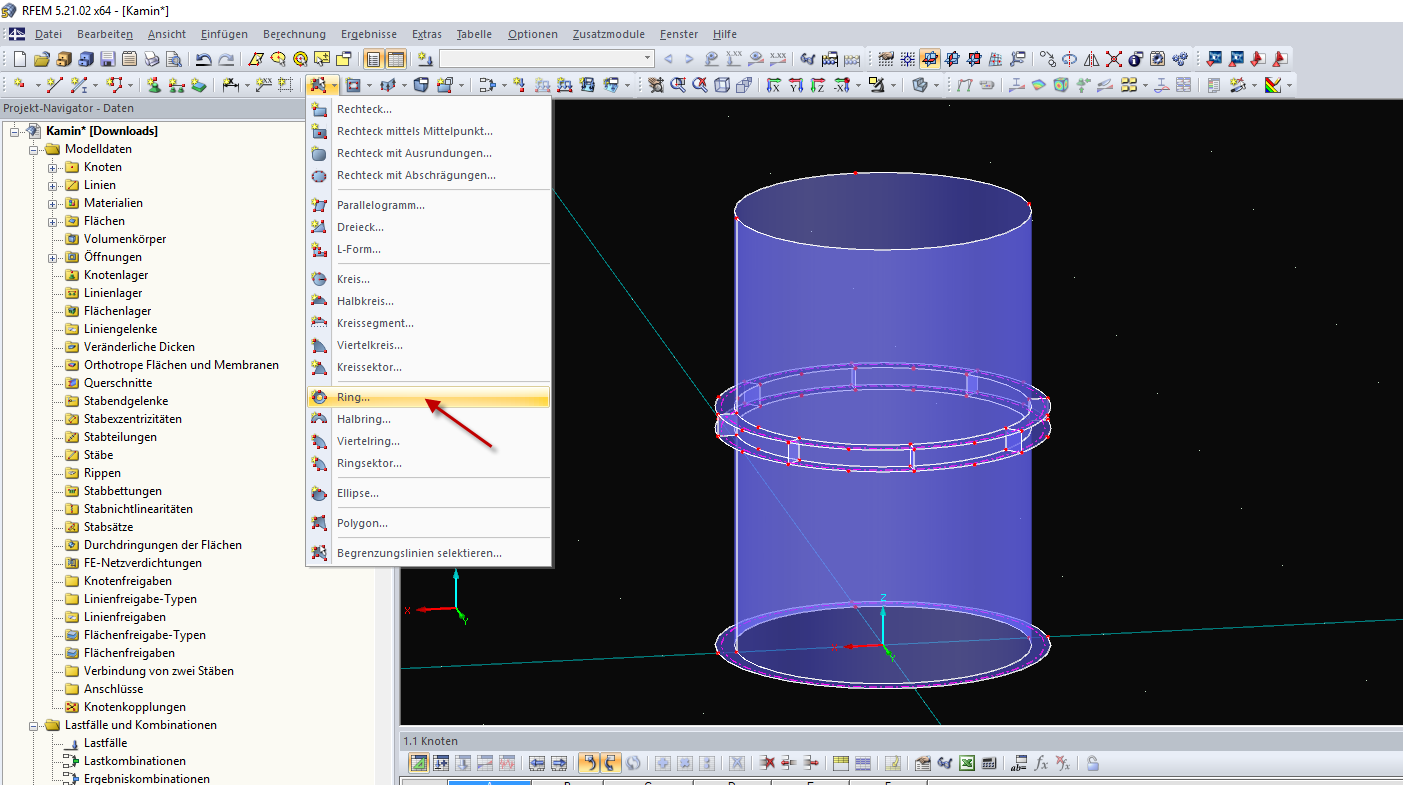
Task: Open an existing project with the folder icon
Action: click(43, 59)
